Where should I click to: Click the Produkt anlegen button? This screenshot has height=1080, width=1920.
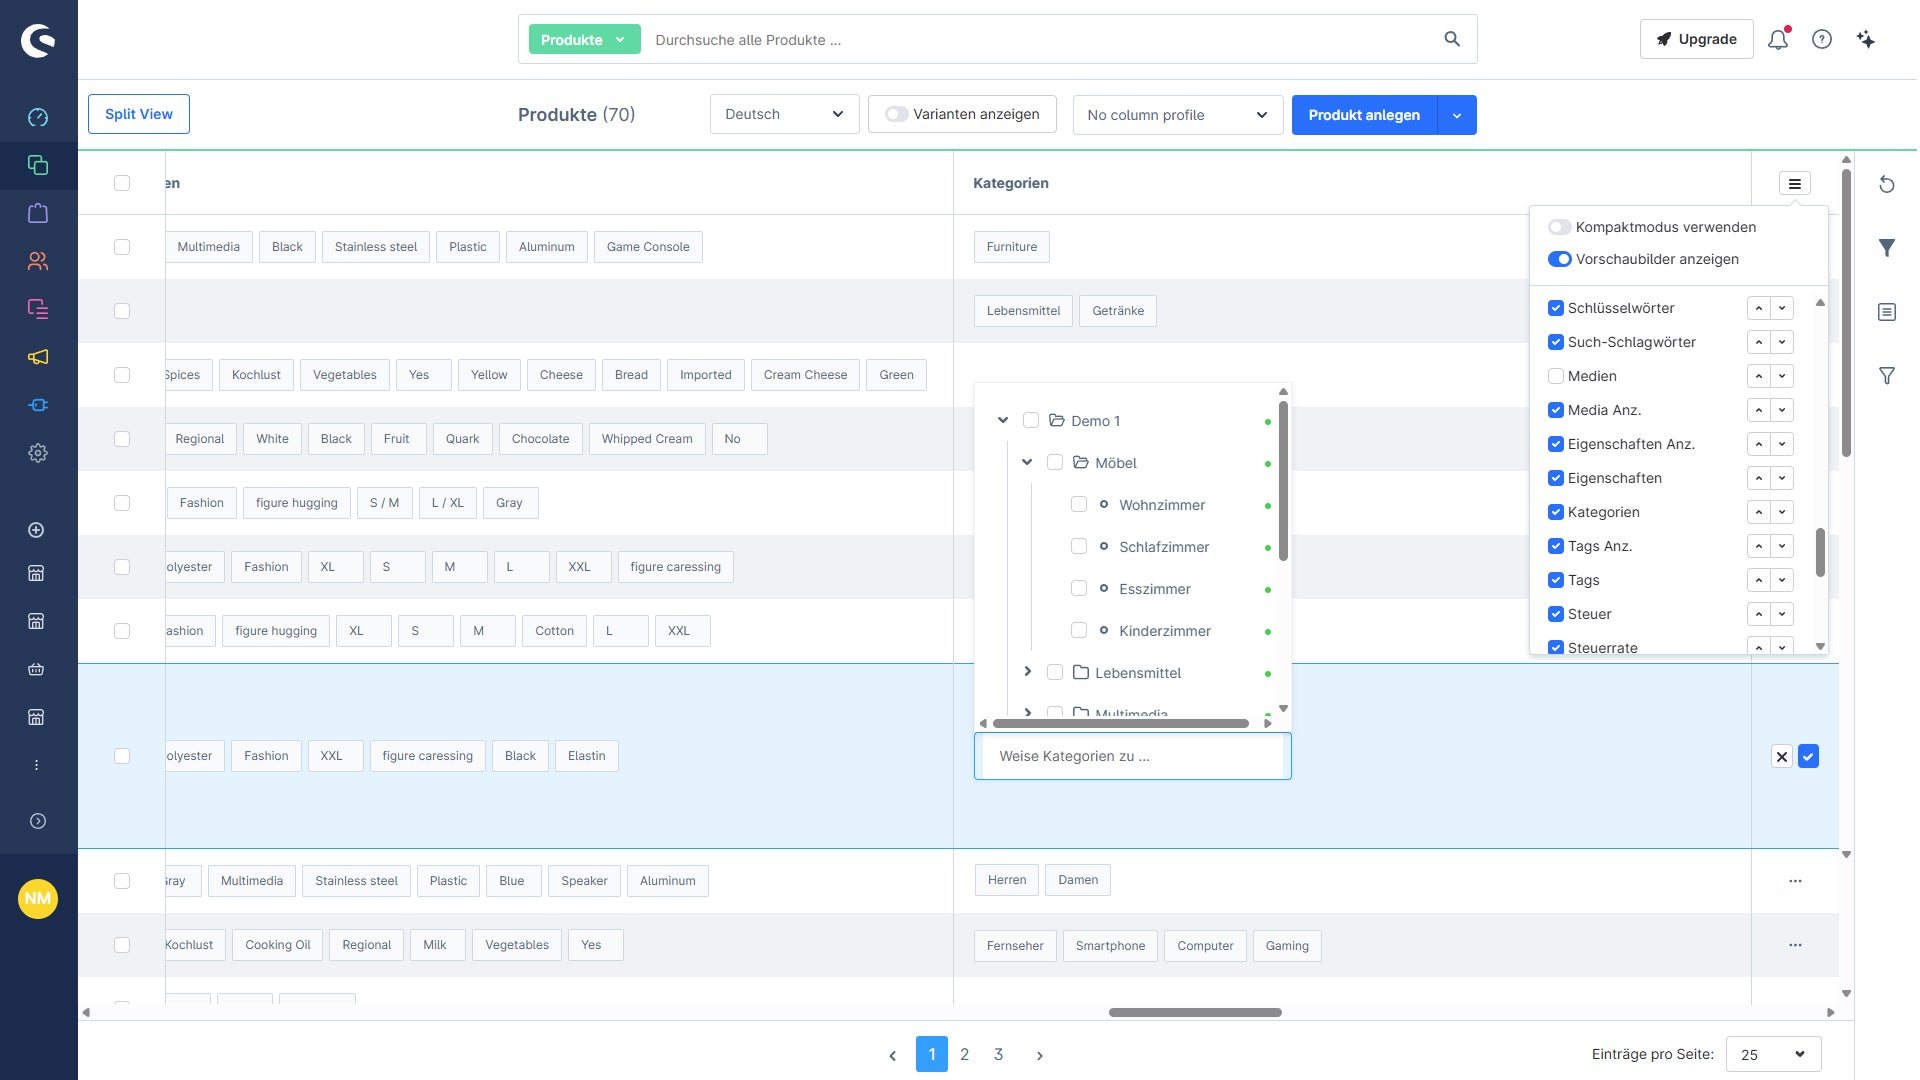(1364, 115)
